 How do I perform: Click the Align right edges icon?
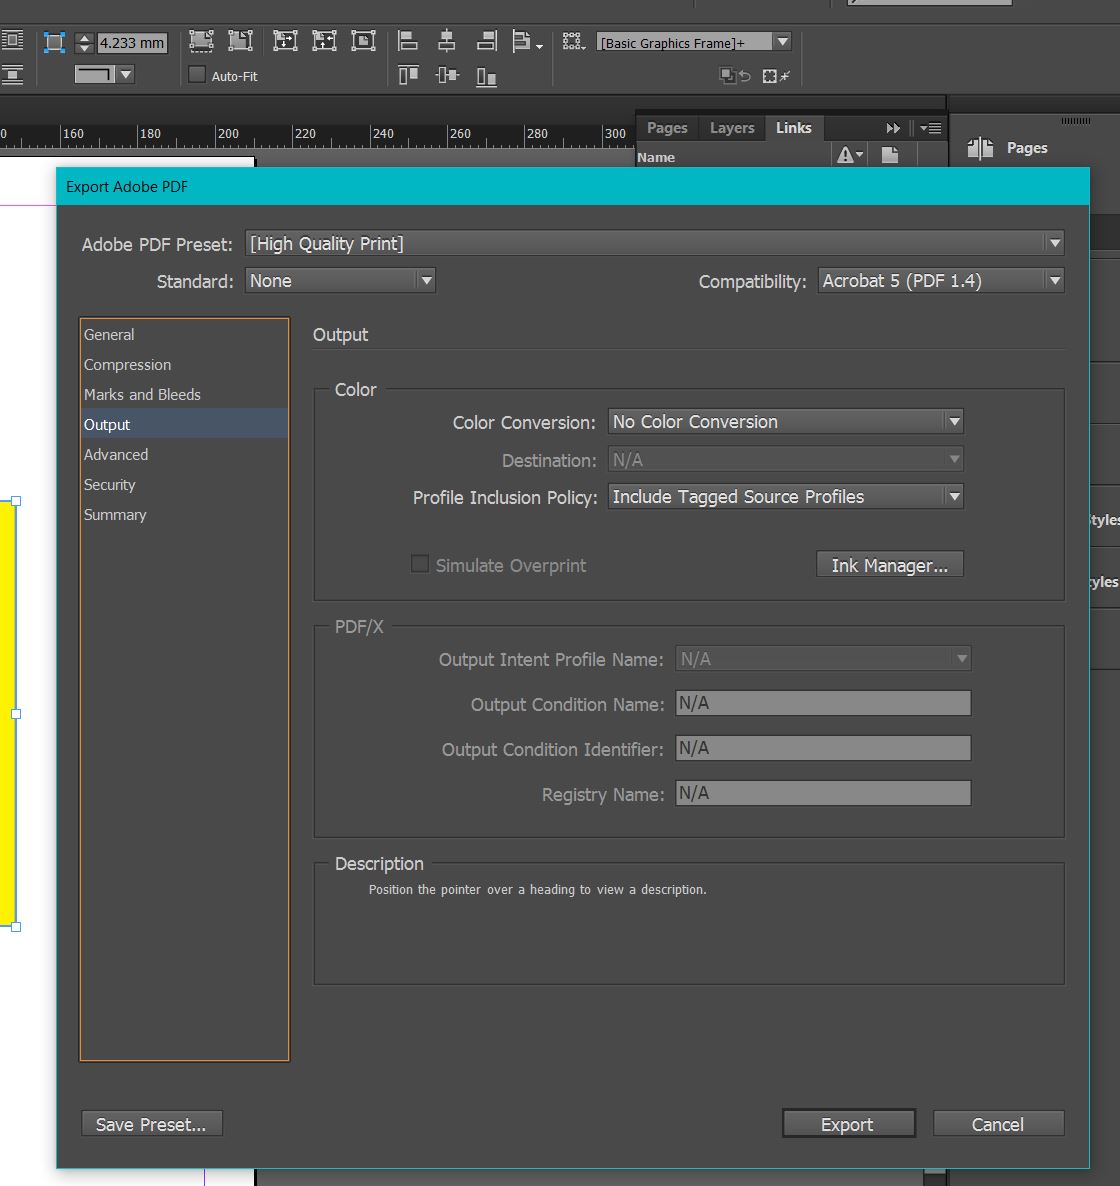tap(487, 41)
